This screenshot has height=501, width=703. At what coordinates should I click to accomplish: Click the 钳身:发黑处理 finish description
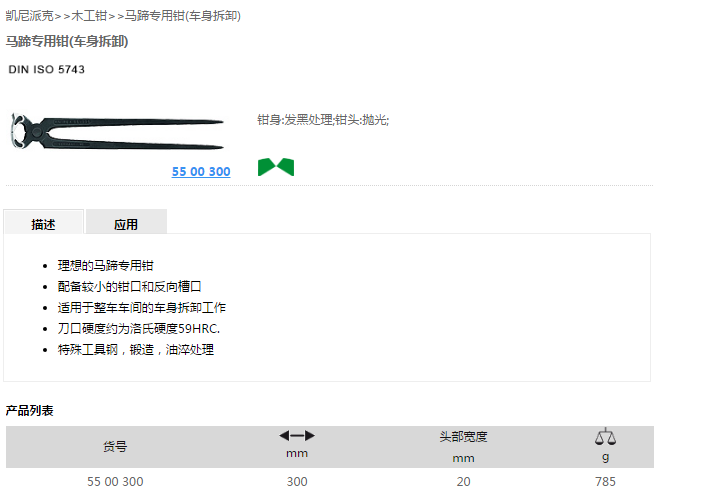tap(323, 120)
